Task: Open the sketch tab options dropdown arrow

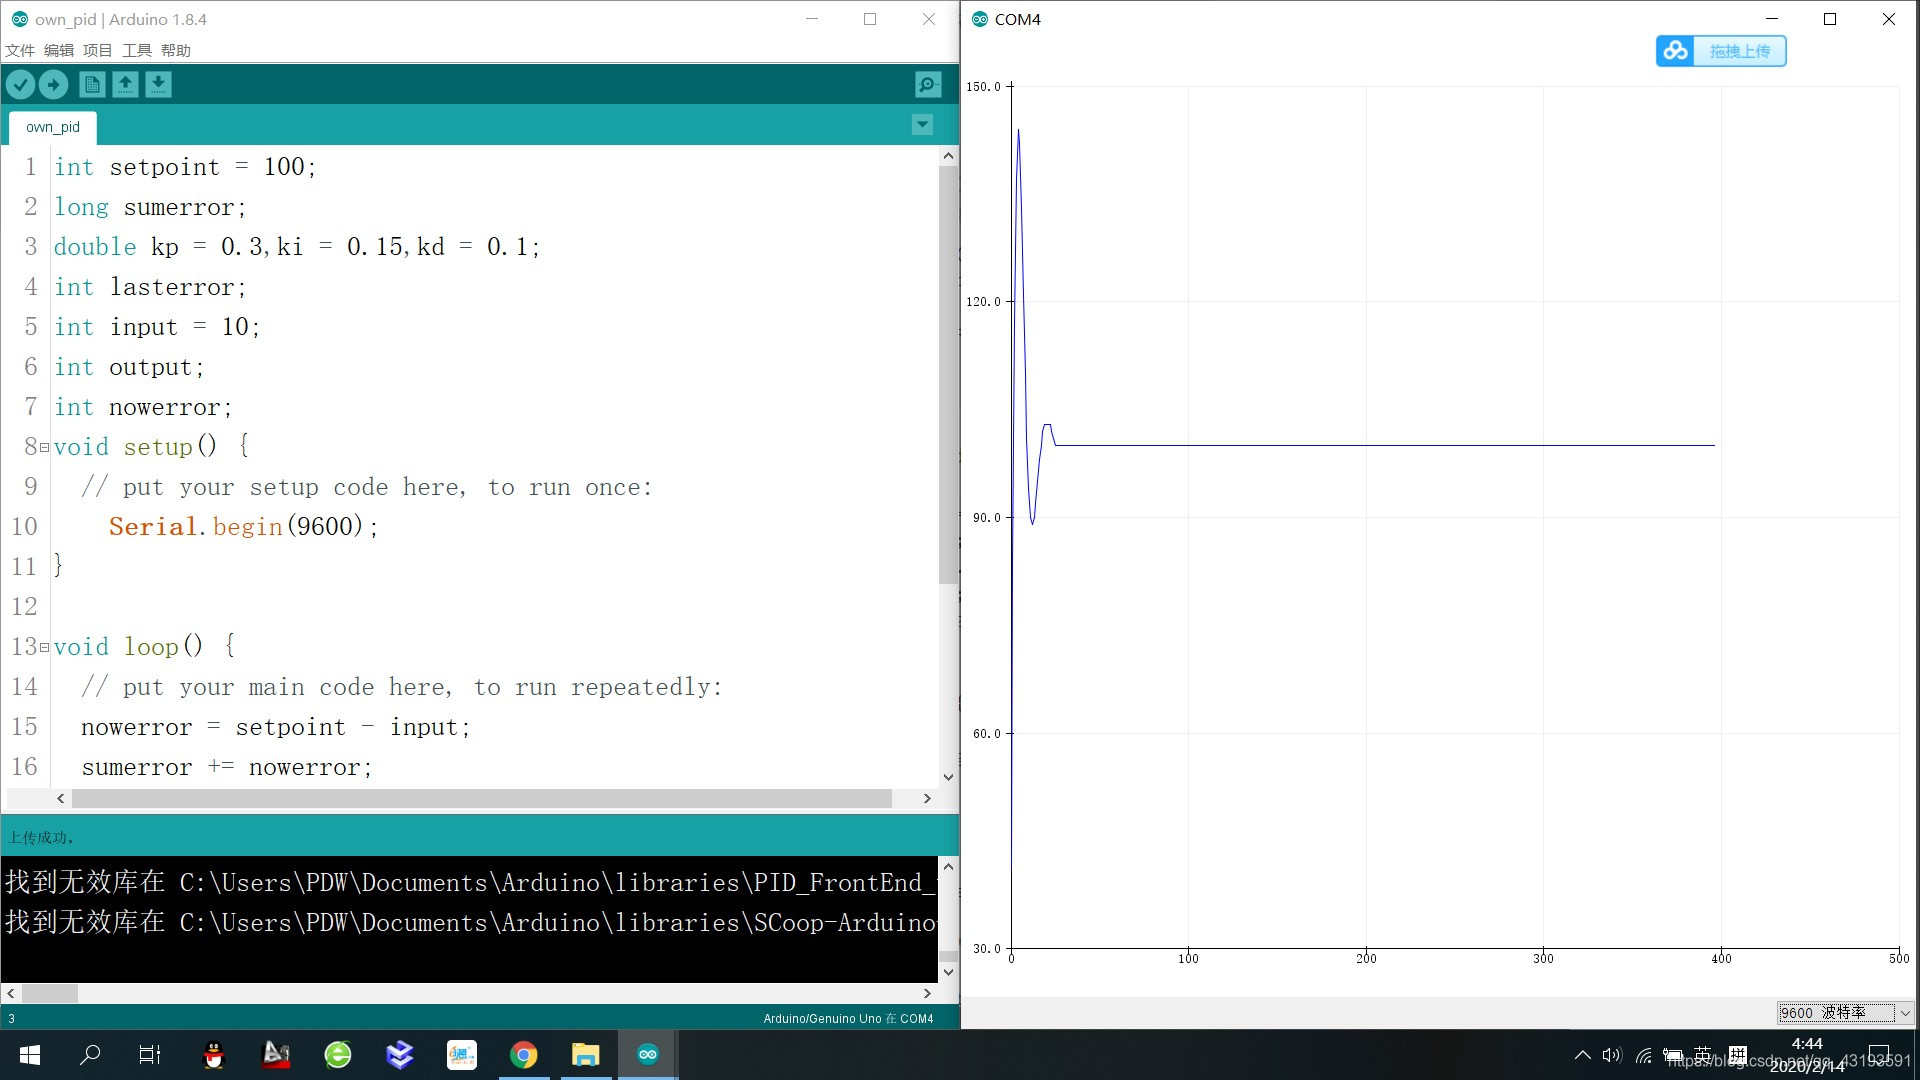Action: [921, 124]
